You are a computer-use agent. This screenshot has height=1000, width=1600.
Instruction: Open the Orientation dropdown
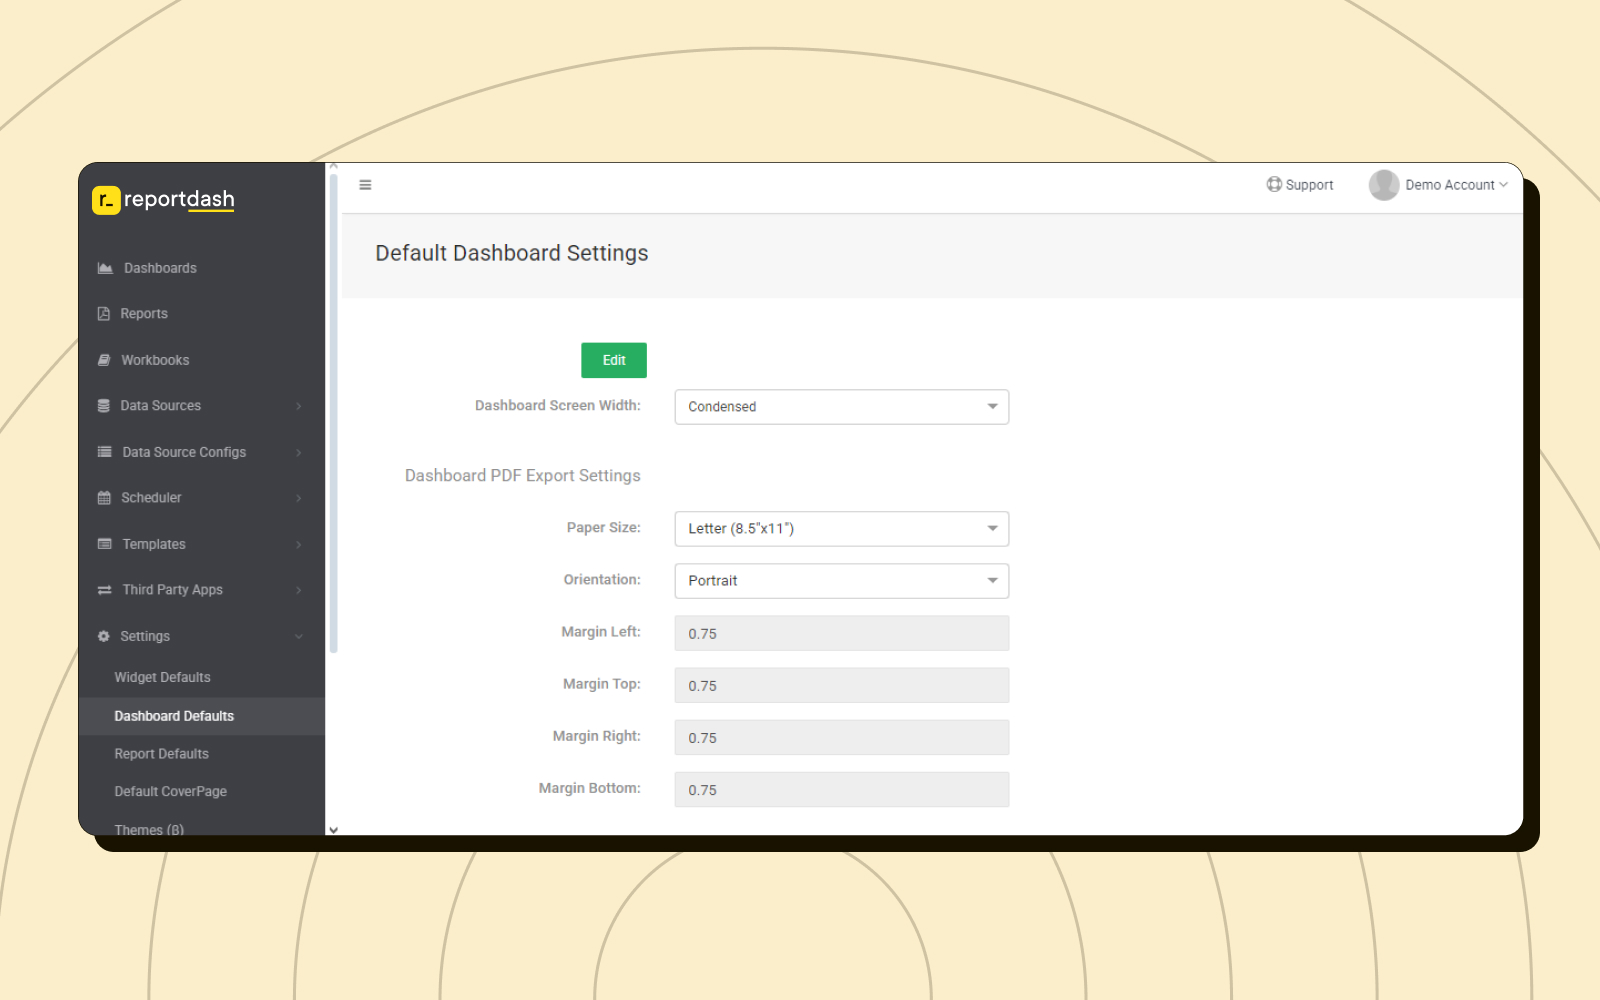point(842,581)
